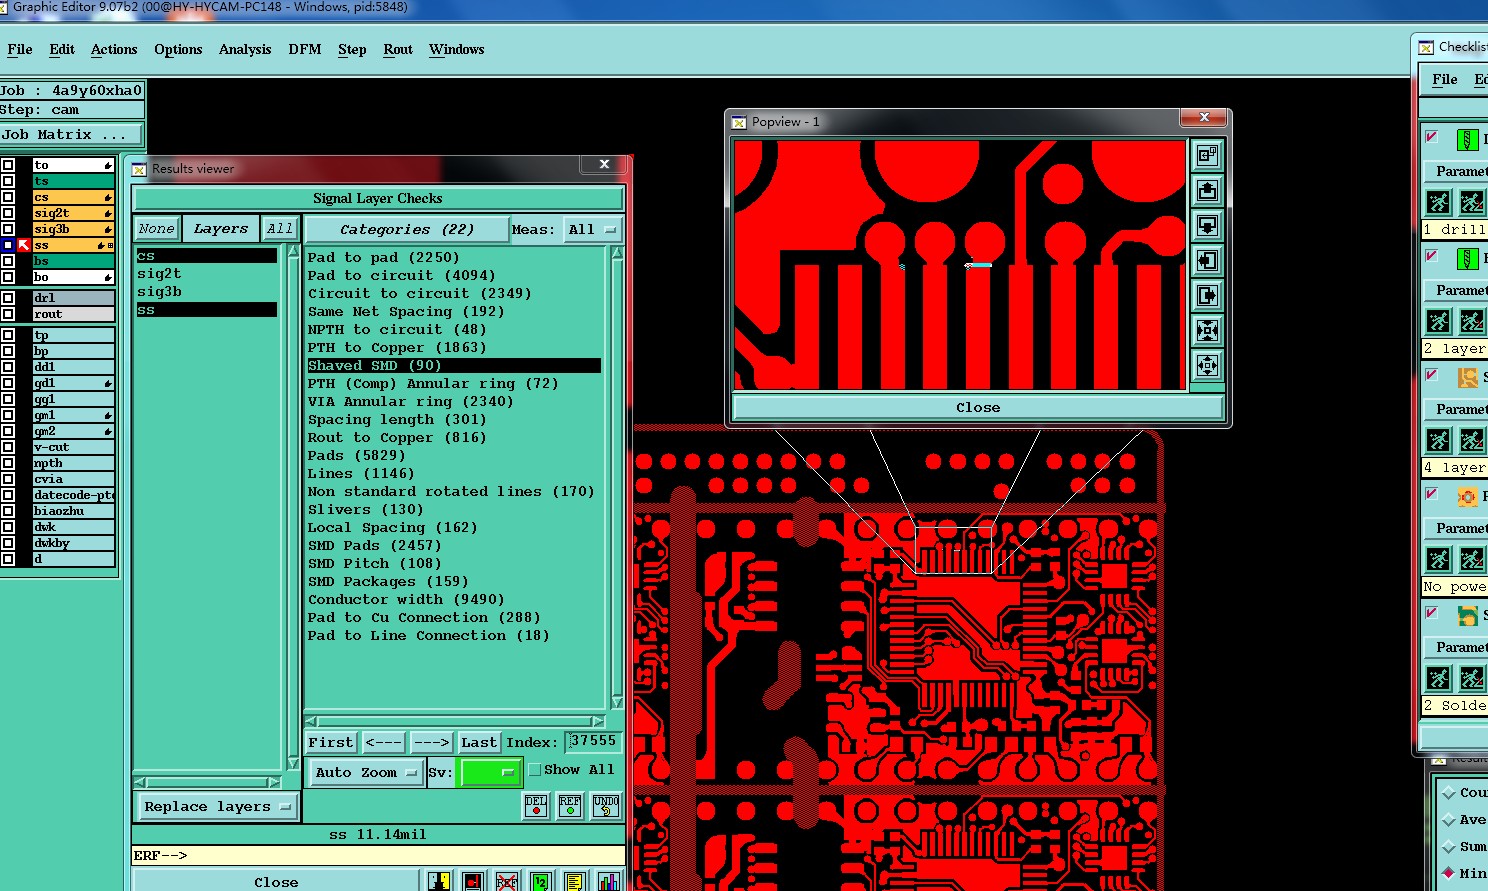Click the All layers button
This screenshot has width=1488, height=891.
[x=280, y=229]
